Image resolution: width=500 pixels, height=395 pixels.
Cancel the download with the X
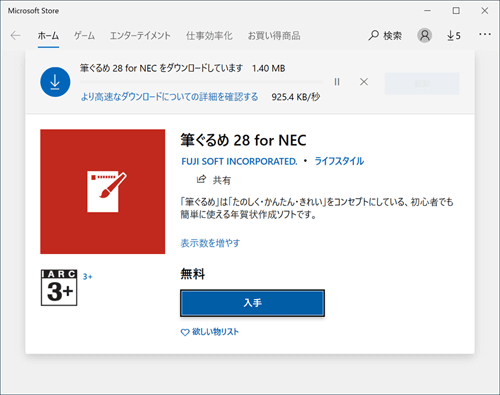[364, 82]
